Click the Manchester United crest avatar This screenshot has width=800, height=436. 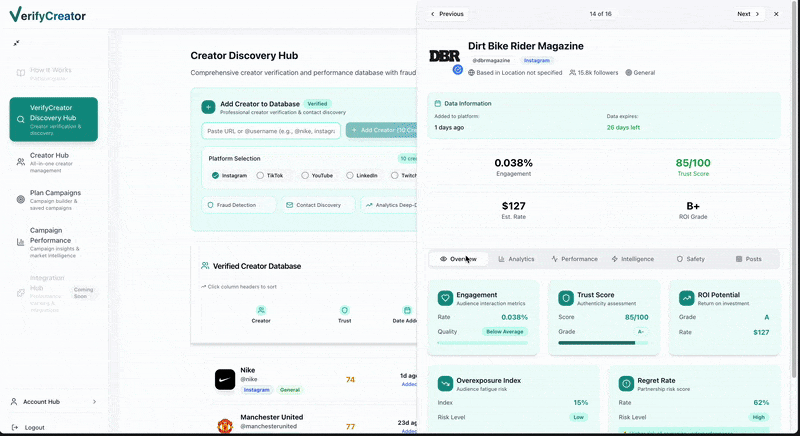pos(225,426)
